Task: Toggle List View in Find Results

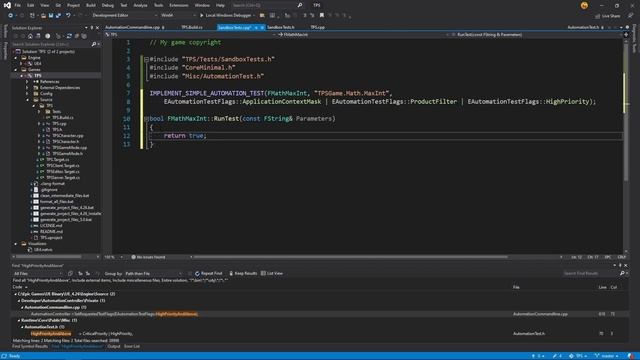Action: 272,273
